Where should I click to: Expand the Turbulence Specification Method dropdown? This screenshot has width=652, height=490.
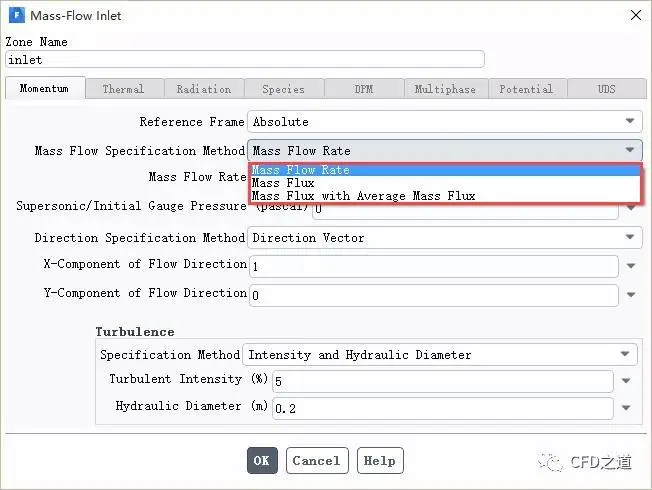coord(440,354)
